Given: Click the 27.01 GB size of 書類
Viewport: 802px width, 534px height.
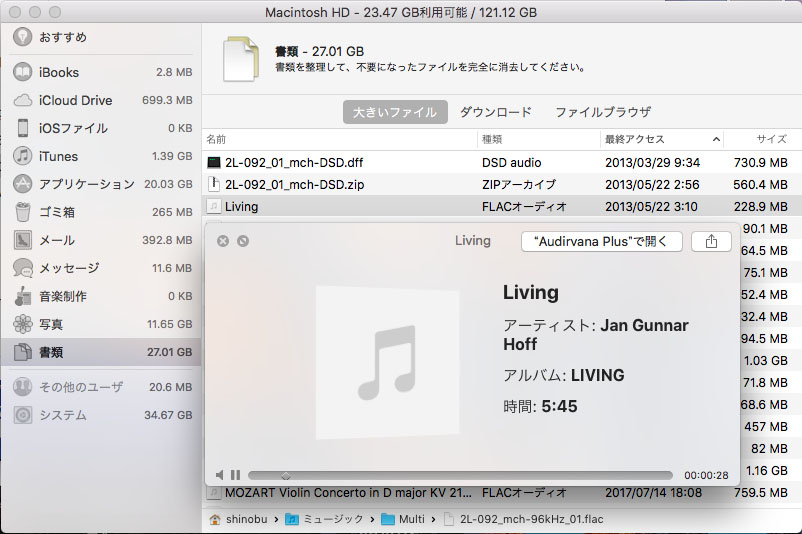Looking at the screenshot, I should [169, 352].
